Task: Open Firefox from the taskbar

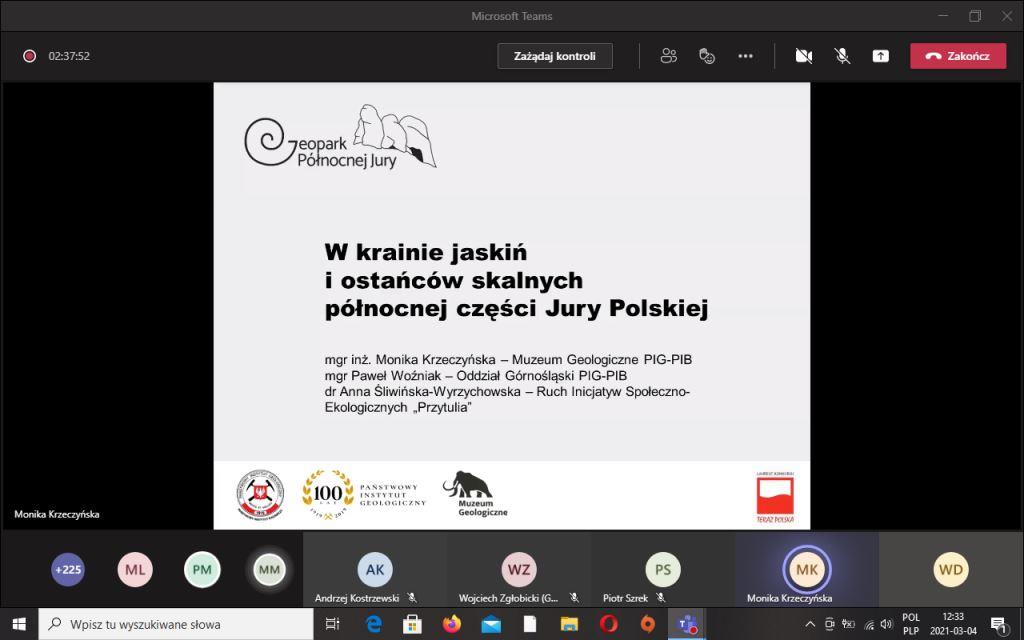Action: pos(452,624)
